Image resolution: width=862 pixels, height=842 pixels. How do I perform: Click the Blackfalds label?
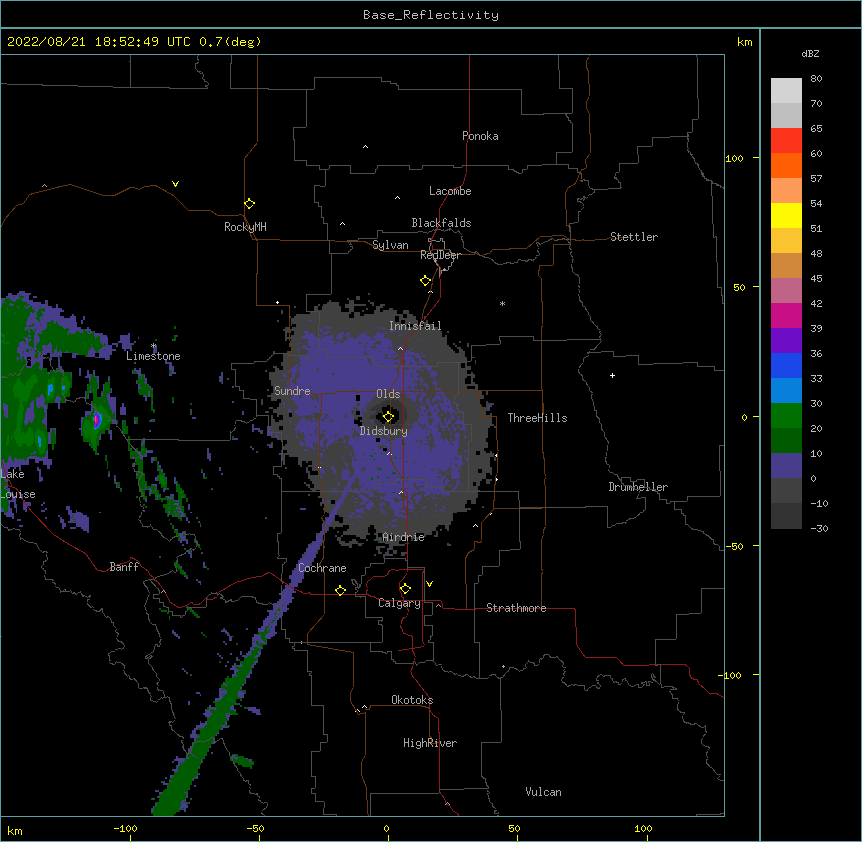(441, 223)
